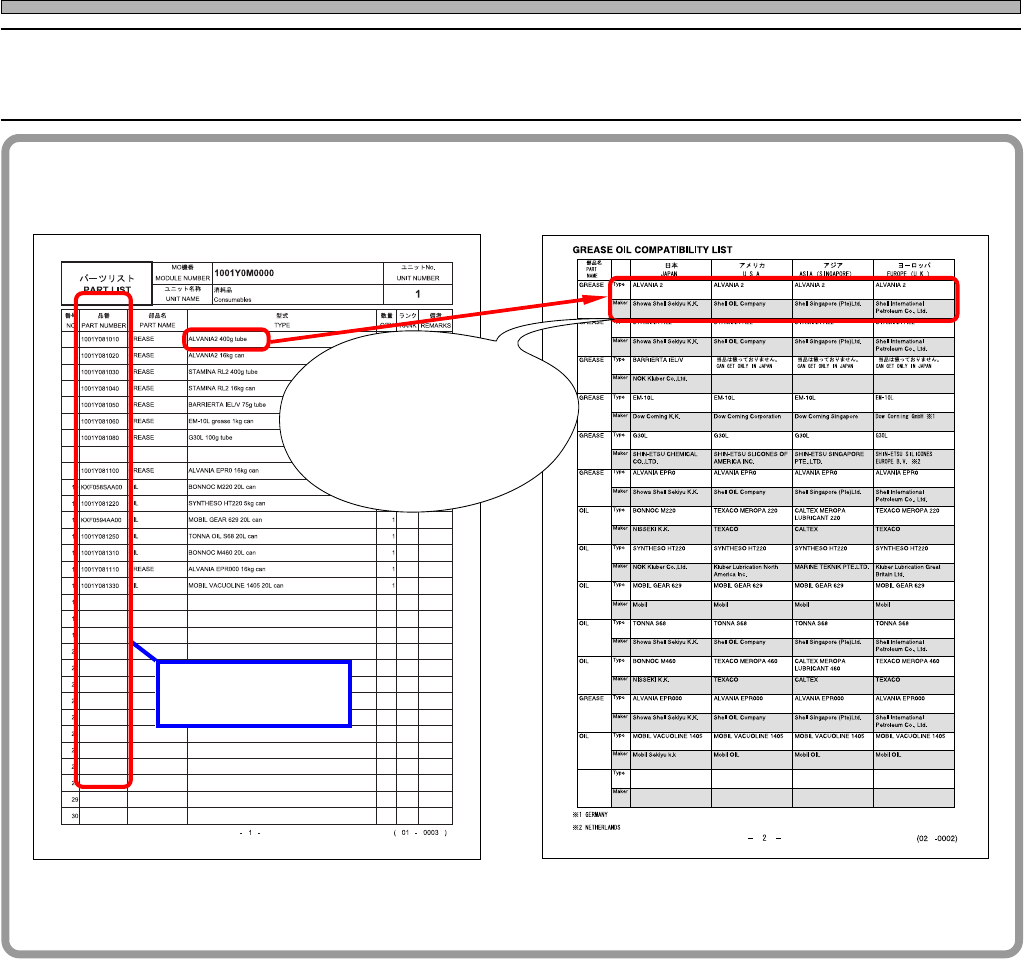The height and width of the screenshot is (959, 1024).
Task: Click "BARRIERTA IEL/V" in compatibility list
Action: tap(658, 361)
